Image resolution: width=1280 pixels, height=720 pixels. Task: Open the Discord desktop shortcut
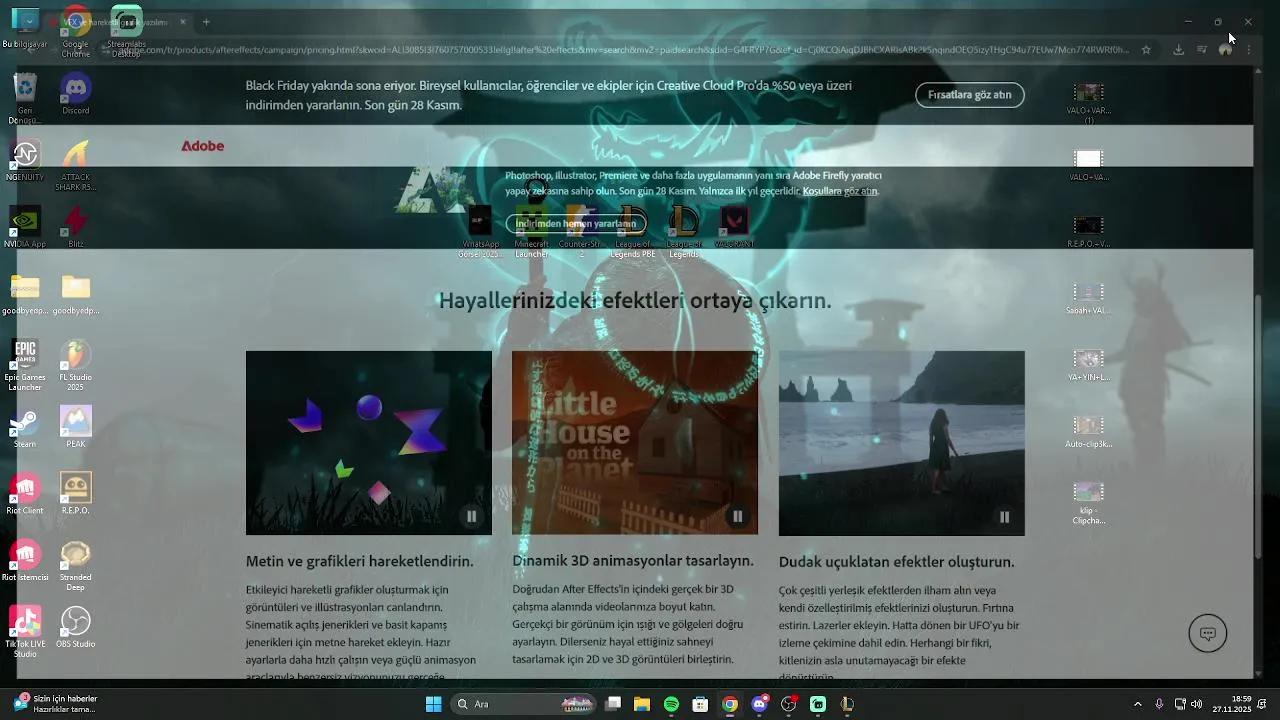pyautogui.click(x=76, y=94)
